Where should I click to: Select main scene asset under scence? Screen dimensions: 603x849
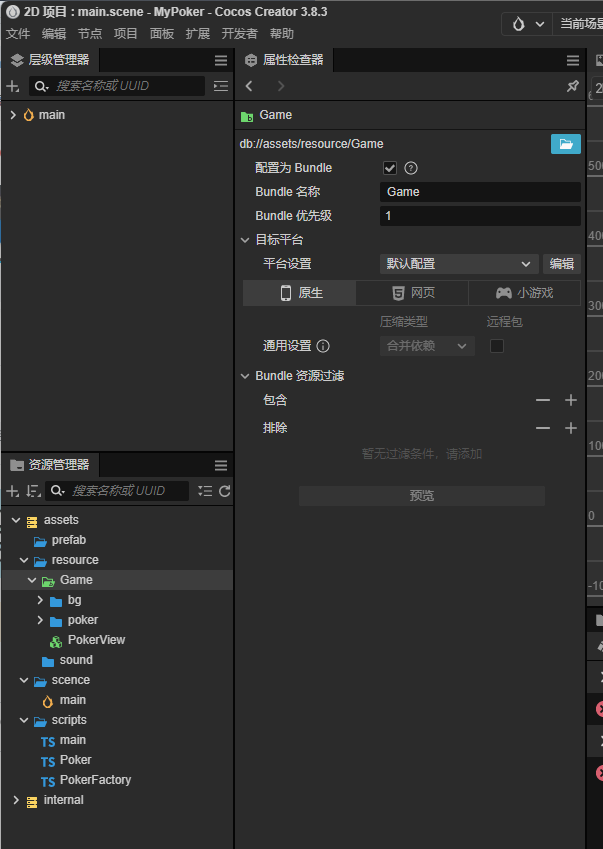point(73,700)
